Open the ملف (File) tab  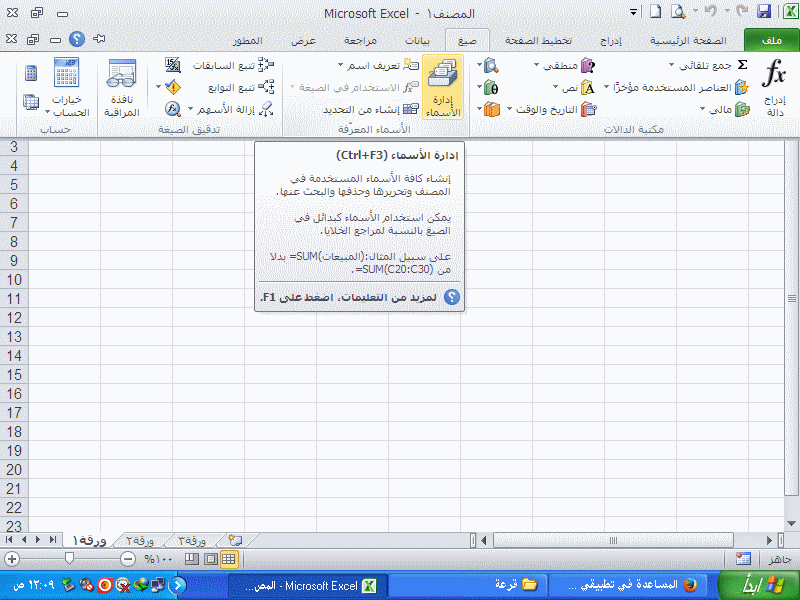pos(771,40)
